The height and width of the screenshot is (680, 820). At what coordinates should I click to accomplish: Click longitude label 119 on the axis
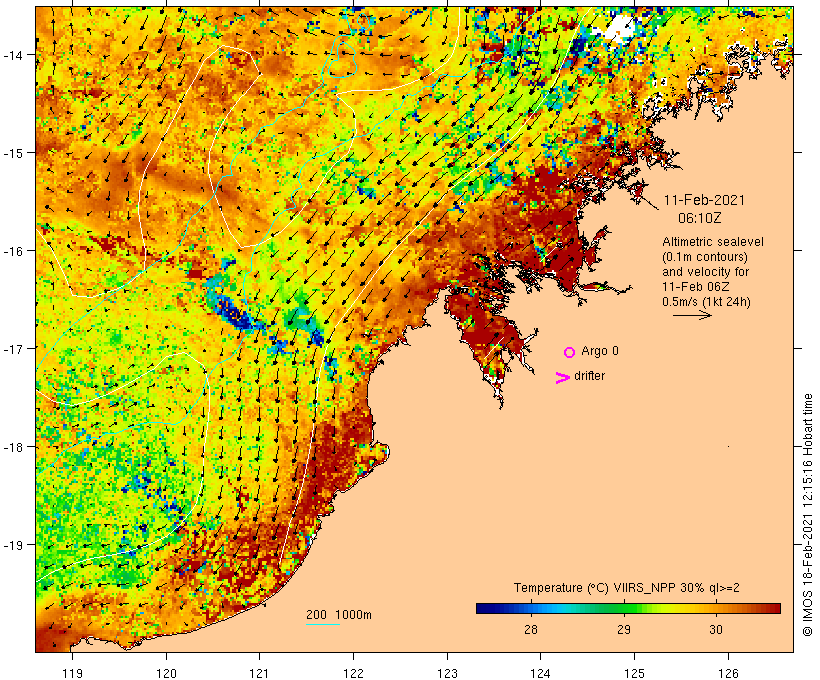click(x=72, y=673)
